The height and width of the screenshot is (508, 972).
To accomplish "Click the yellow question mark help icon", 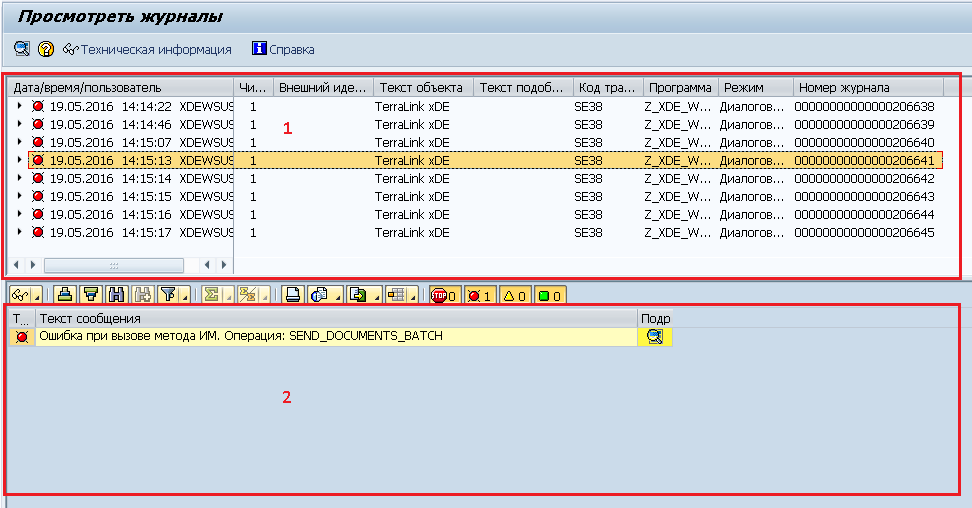I will click(45, 49).
